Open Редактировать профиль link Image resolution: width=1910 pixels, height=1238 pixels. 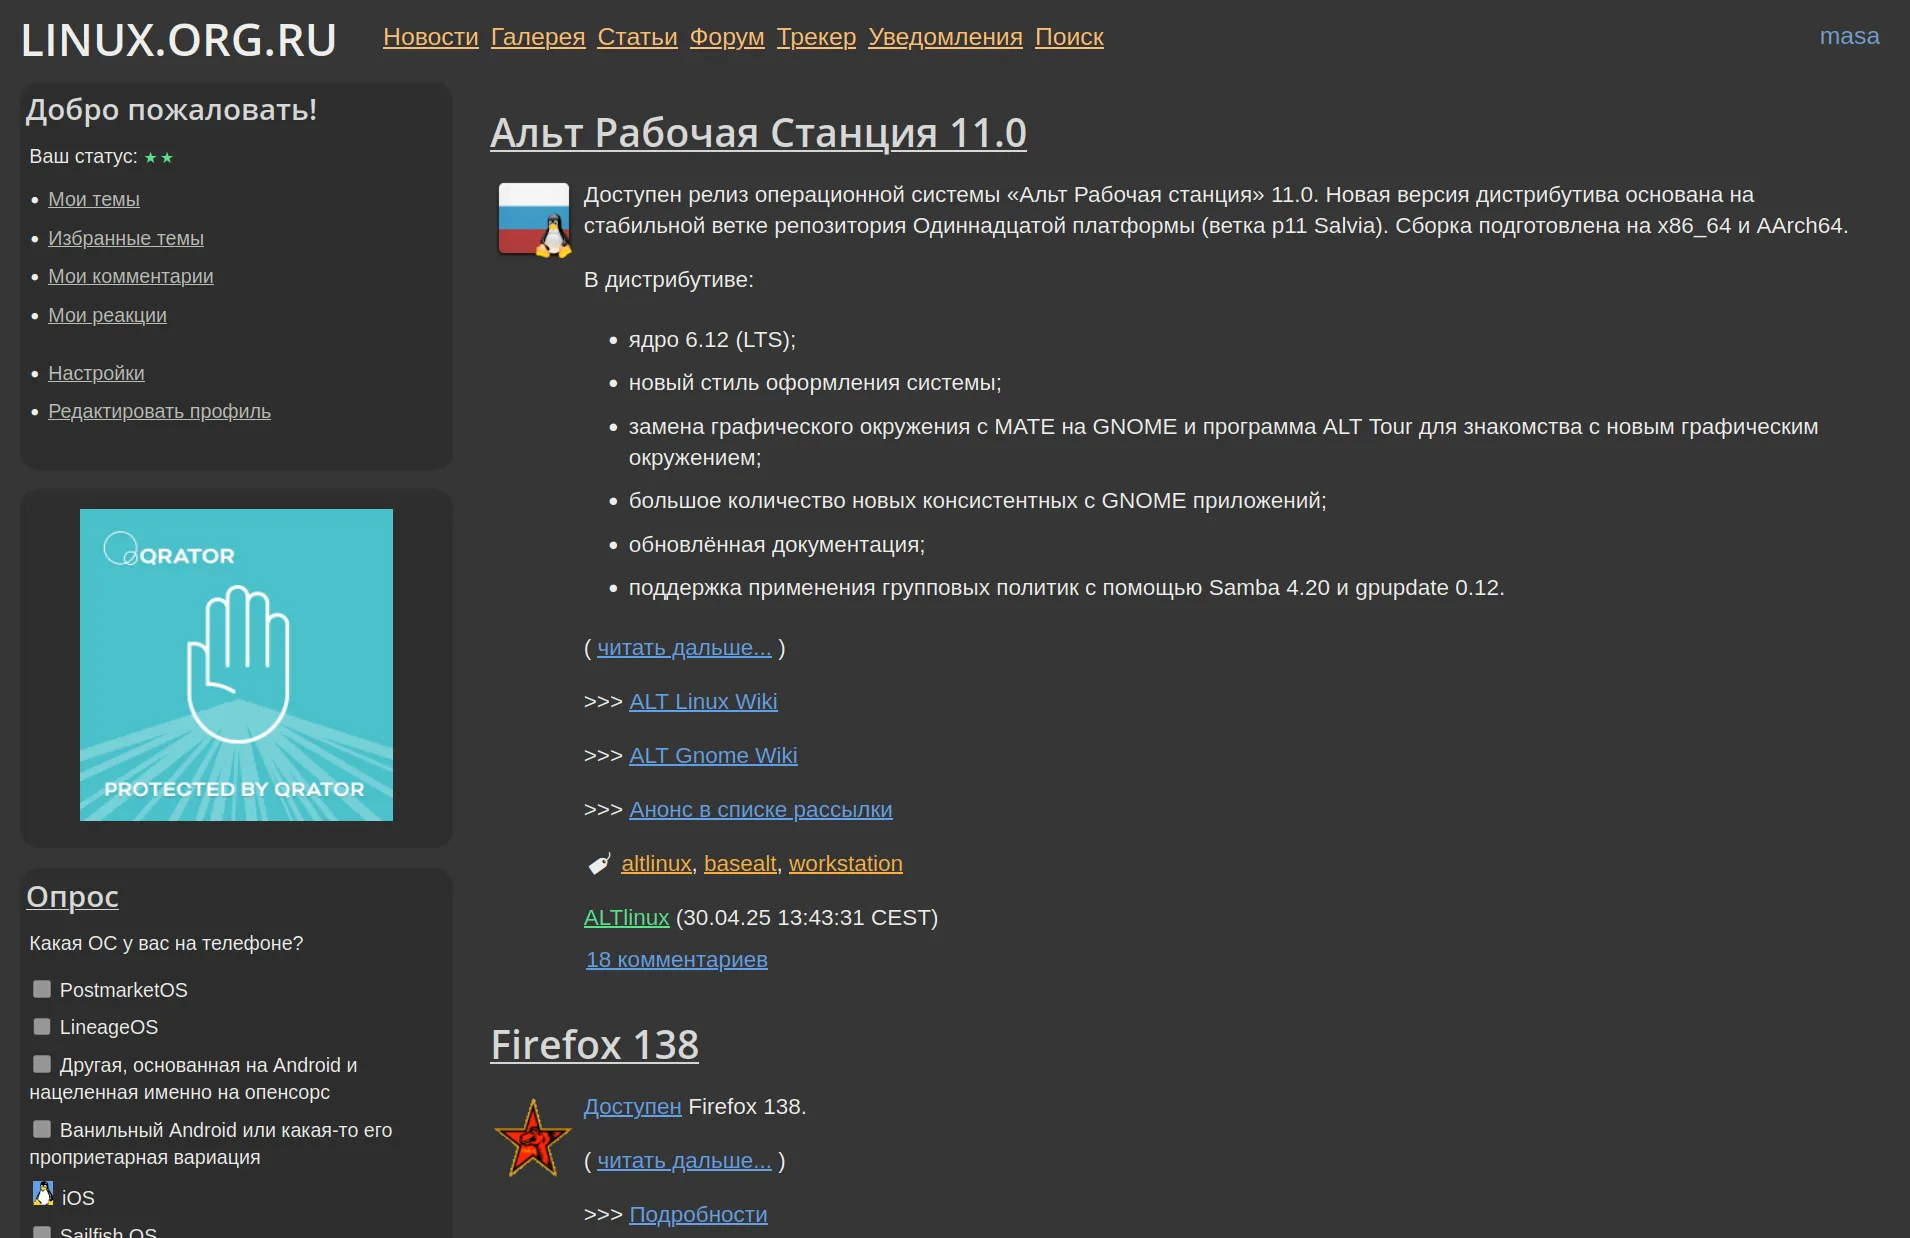(159, 411)
